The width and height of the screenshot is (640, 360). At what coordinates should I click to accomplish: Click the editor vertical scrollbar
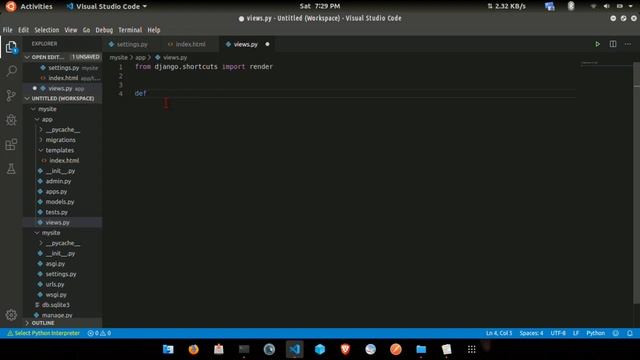tap(637, 182)
